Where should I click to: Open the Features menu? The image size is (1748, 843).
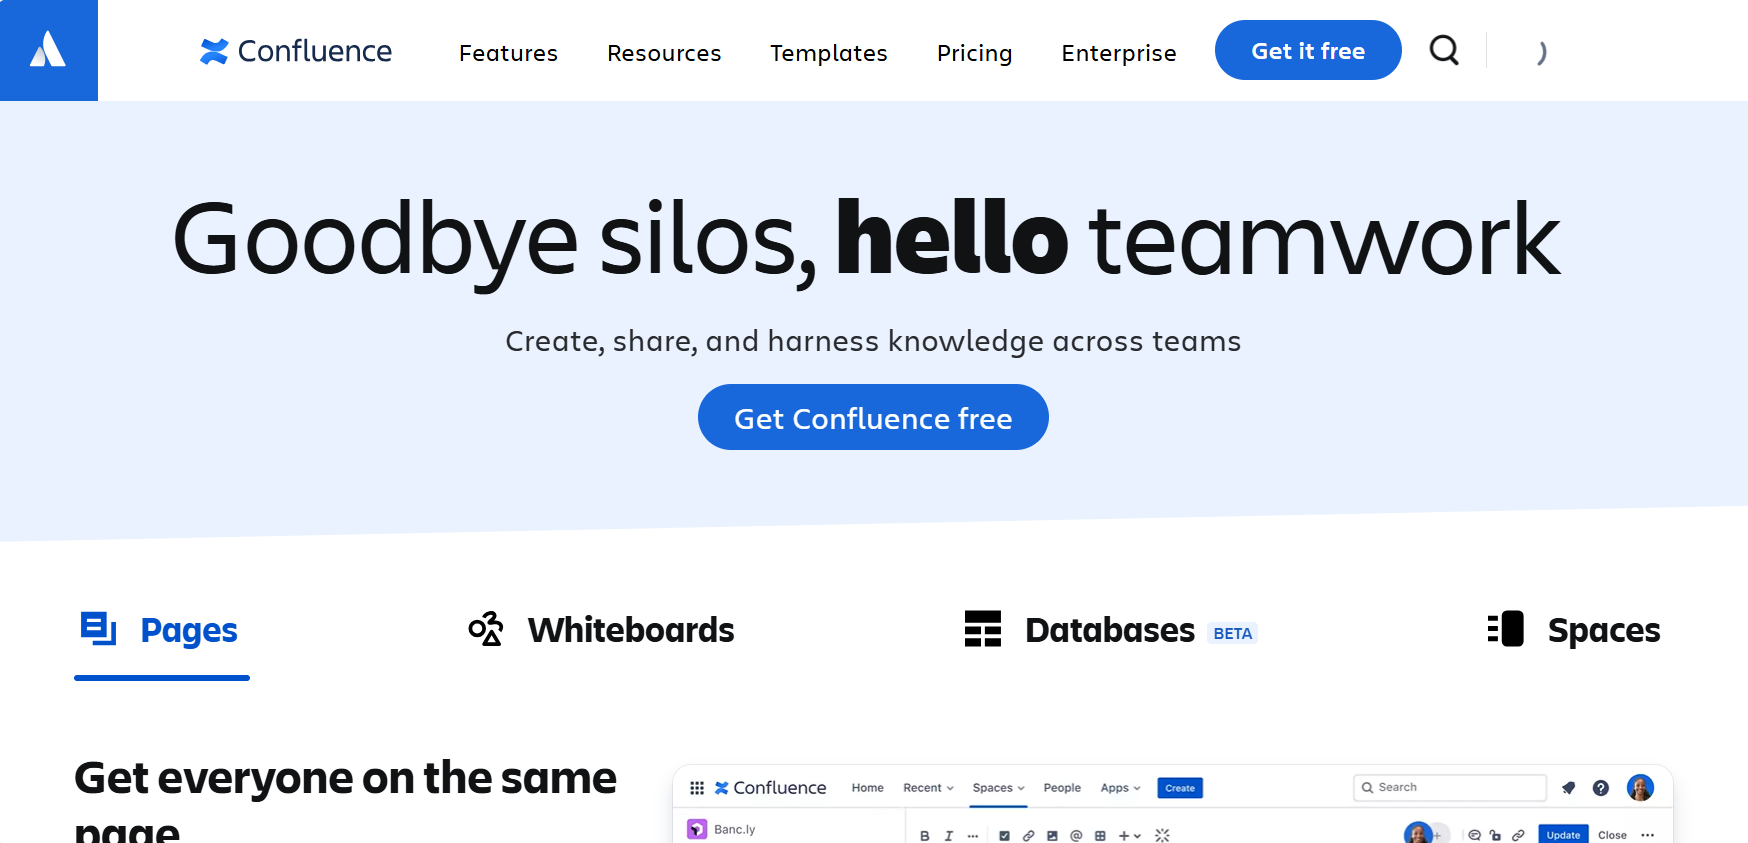click(x=508, y=53)
